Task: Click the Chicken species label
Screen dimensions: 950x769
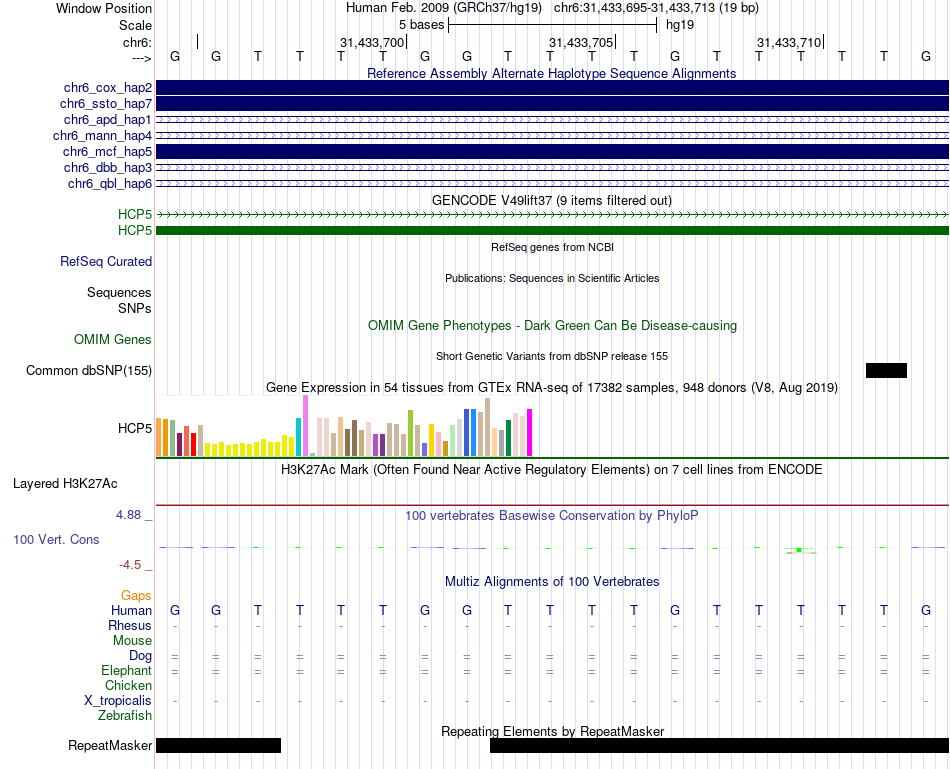Action: [x=128, y=685]
